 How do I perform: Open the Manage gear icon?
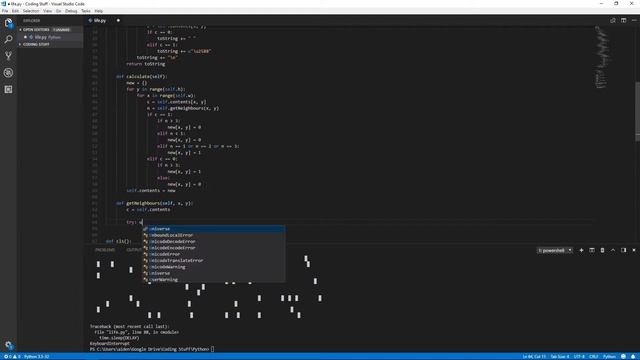9,345
